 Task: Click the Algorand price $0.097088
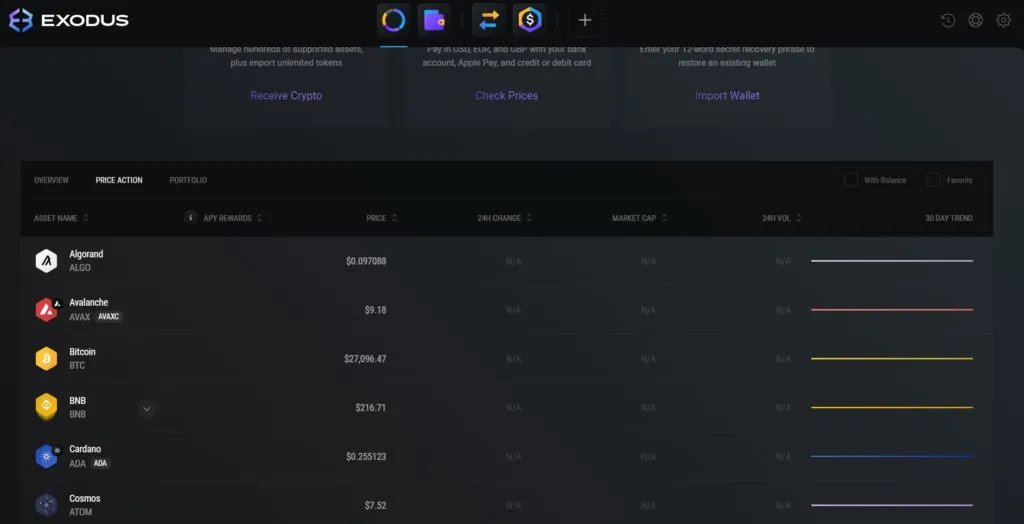point(366,261)
